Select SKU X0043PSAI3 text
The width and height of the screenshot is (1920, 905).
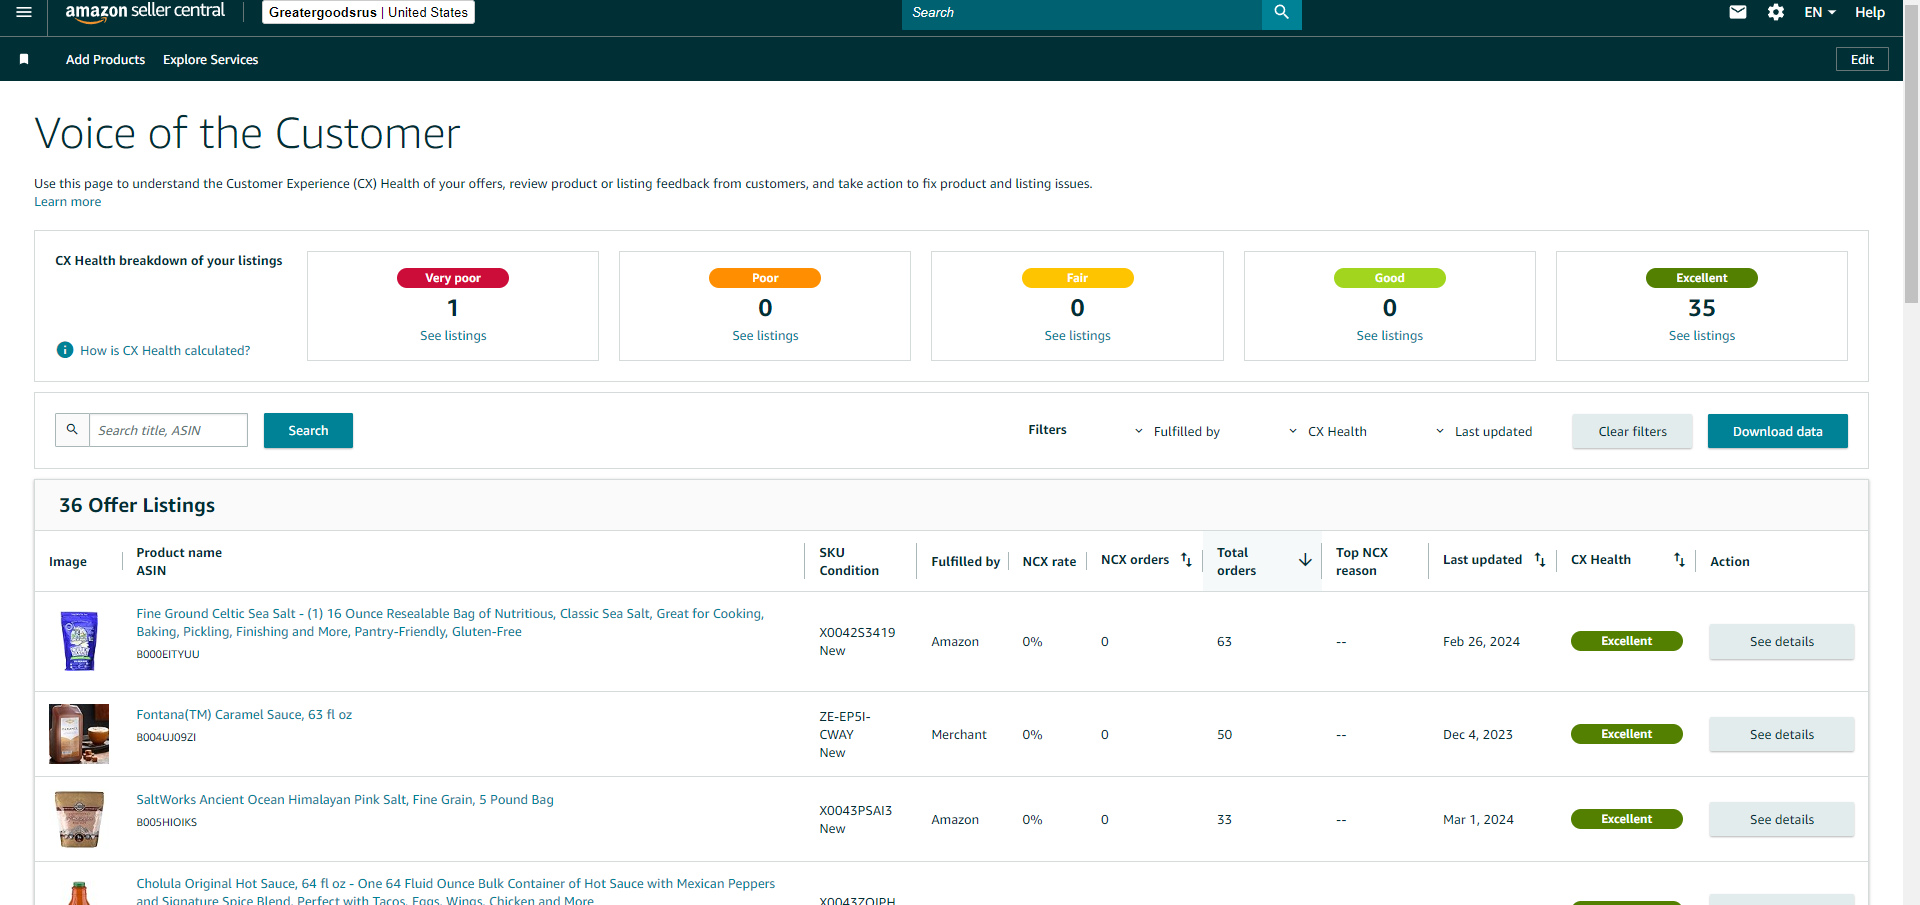point(856,811)
